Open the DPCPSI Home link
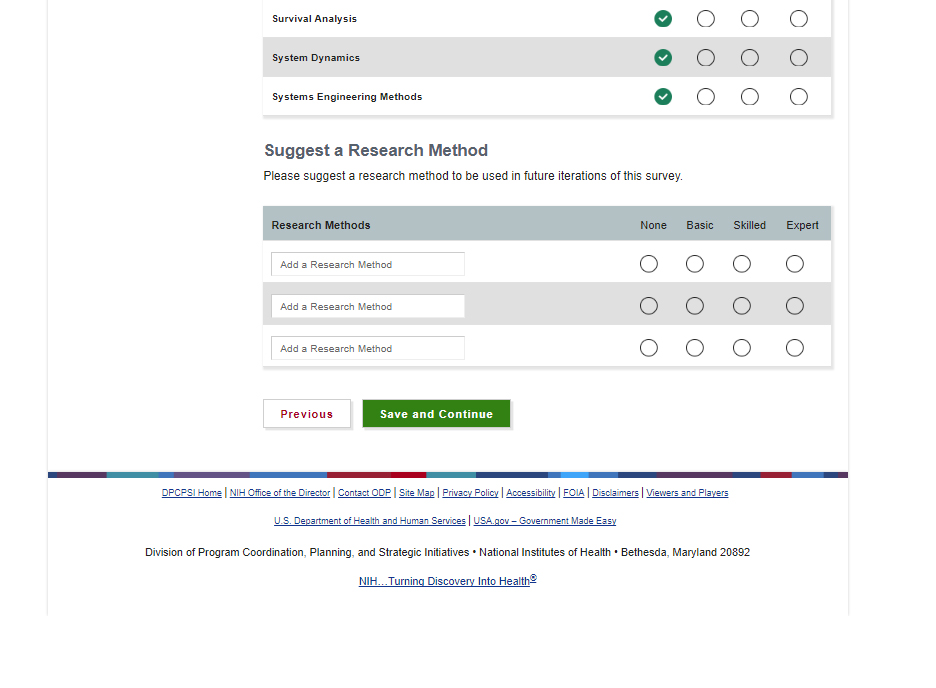 tap(192, 493)
